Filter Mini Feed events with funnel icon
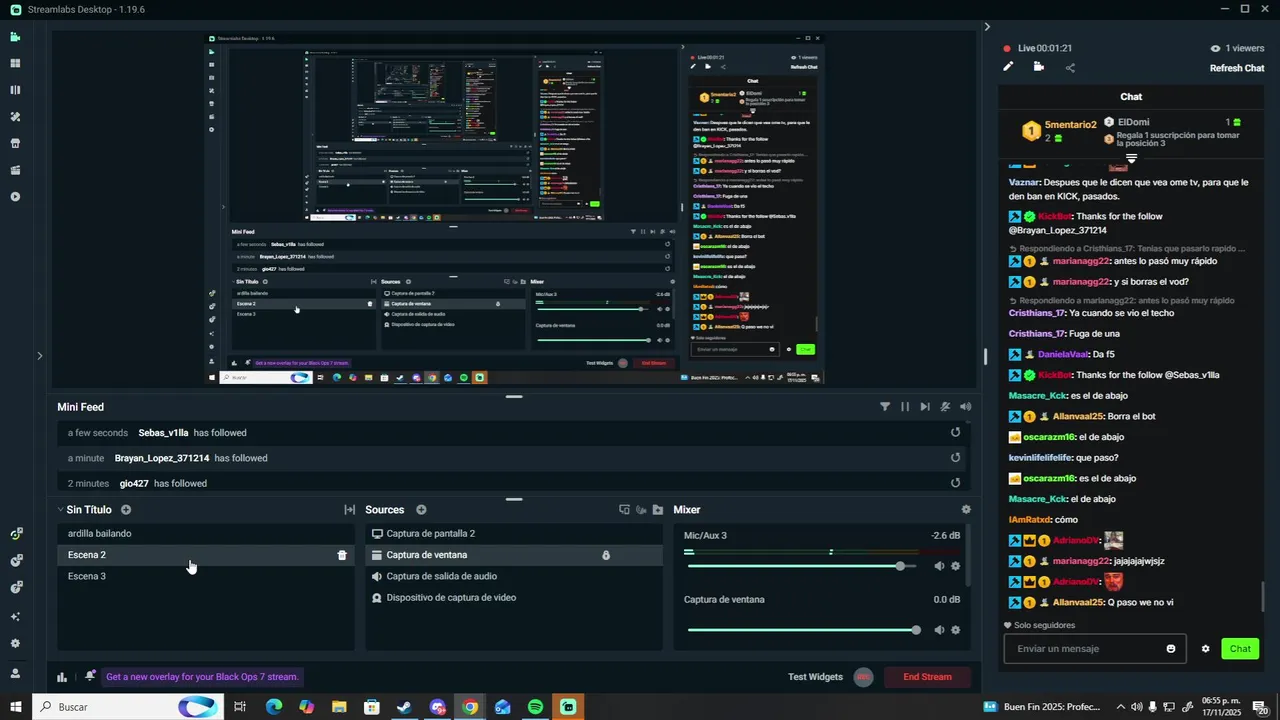The image size is (1280, 720). pos(885,407)
